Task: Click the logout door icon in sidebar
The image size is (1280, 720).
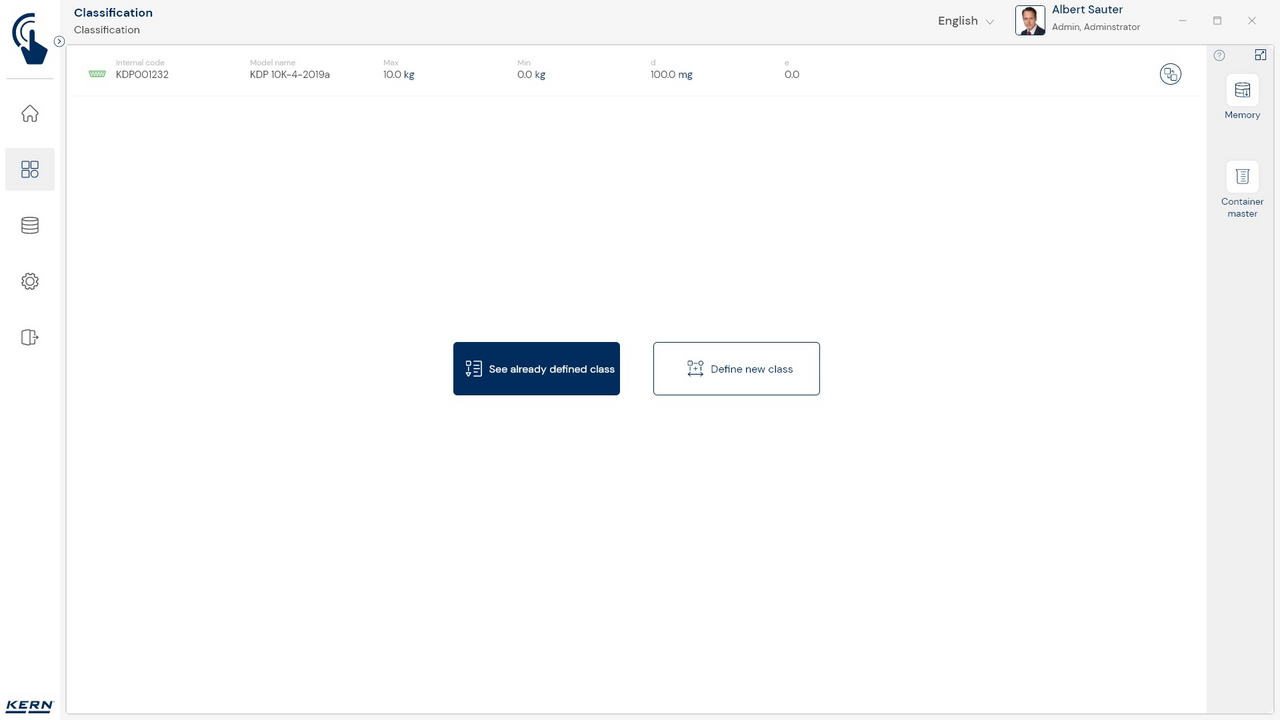Action: coord(30,338)
